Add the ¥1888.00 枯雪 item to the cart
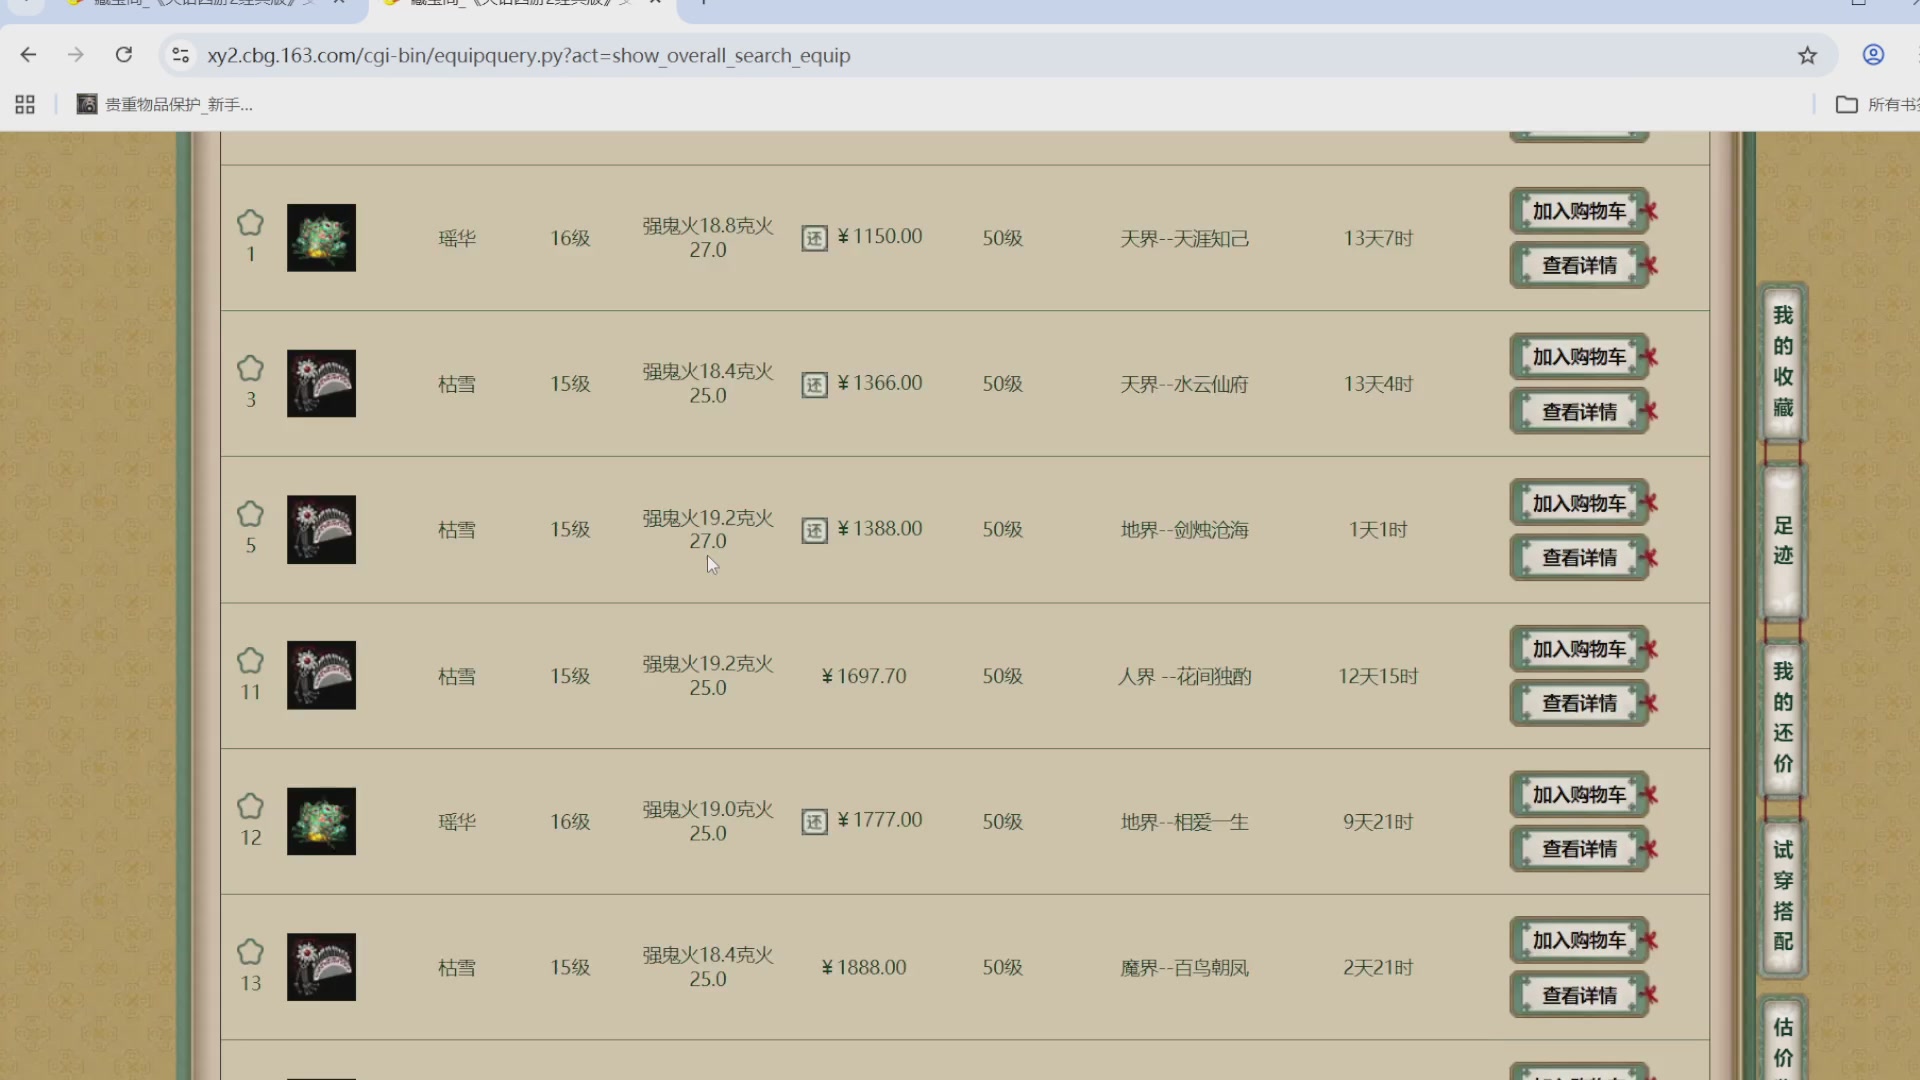Image resolution: width=1920 pixels, height=1080 pixels. (x=1578, y=940)
